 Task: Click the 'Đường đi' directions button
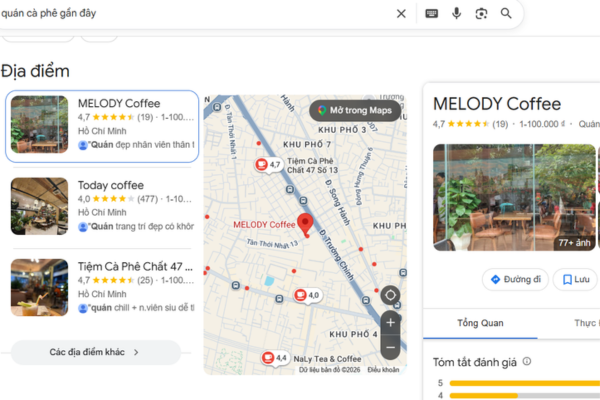(x=515, y=279)
